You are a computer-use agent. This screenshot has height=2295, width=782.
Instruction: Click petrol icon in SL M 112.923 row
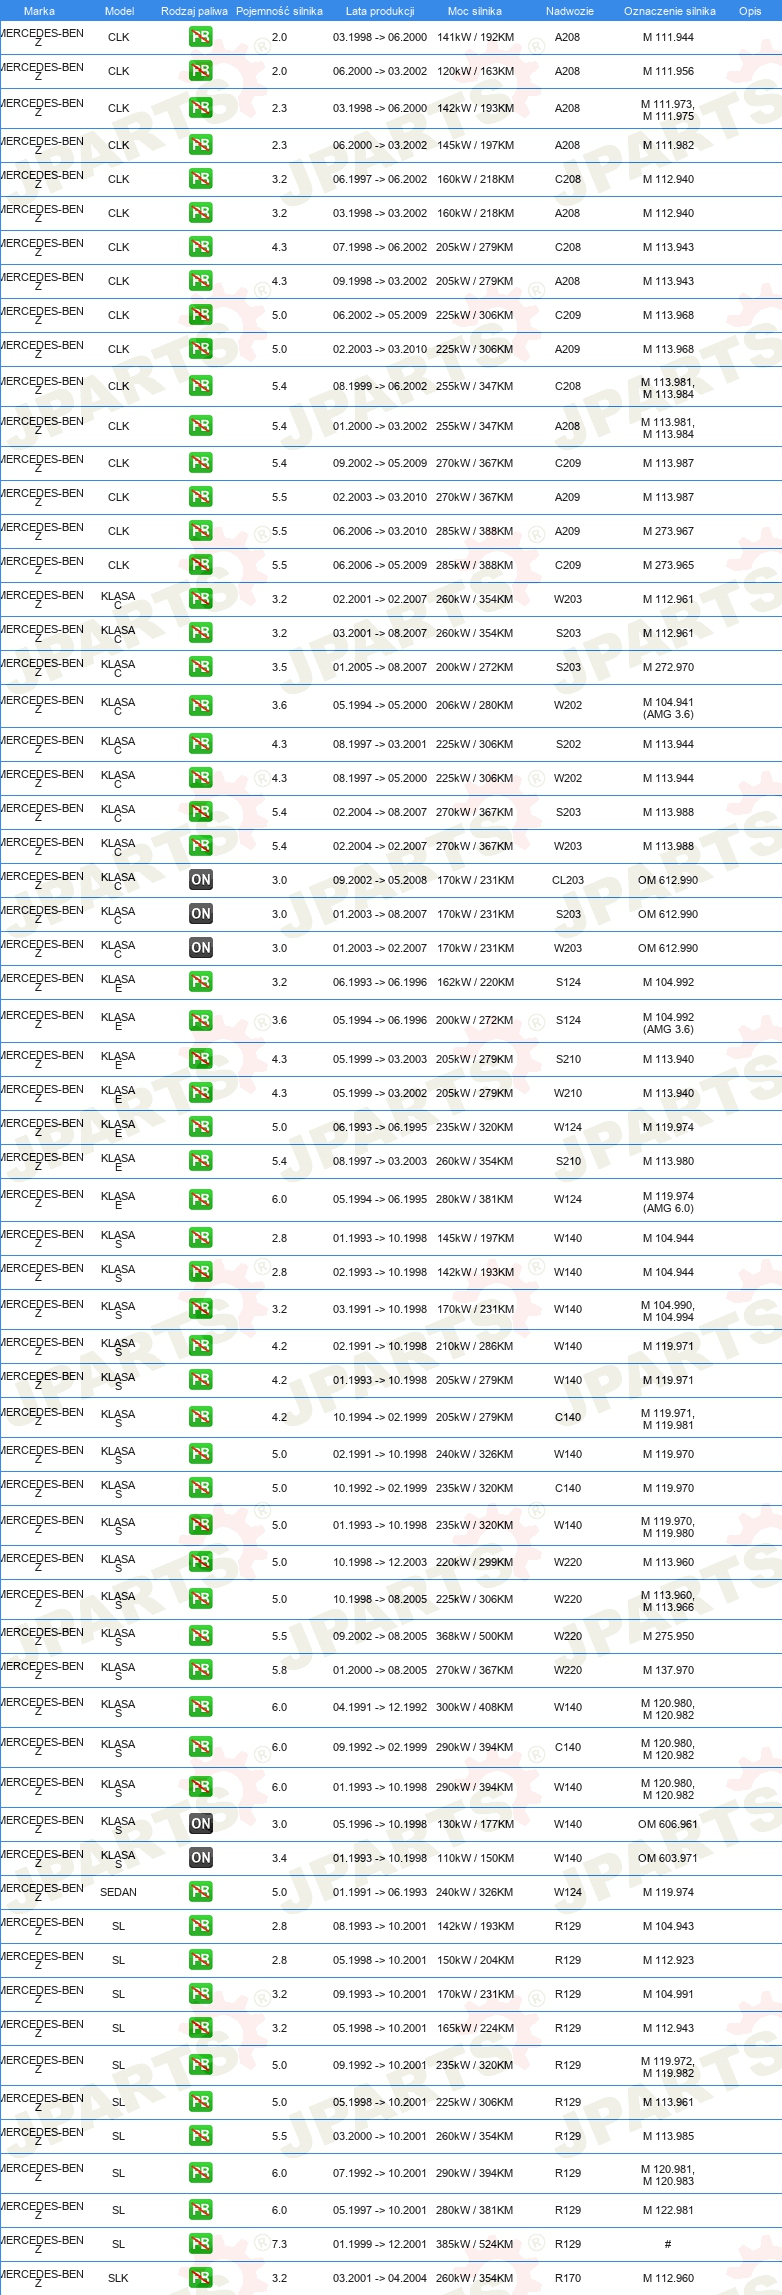[201, 1960]
